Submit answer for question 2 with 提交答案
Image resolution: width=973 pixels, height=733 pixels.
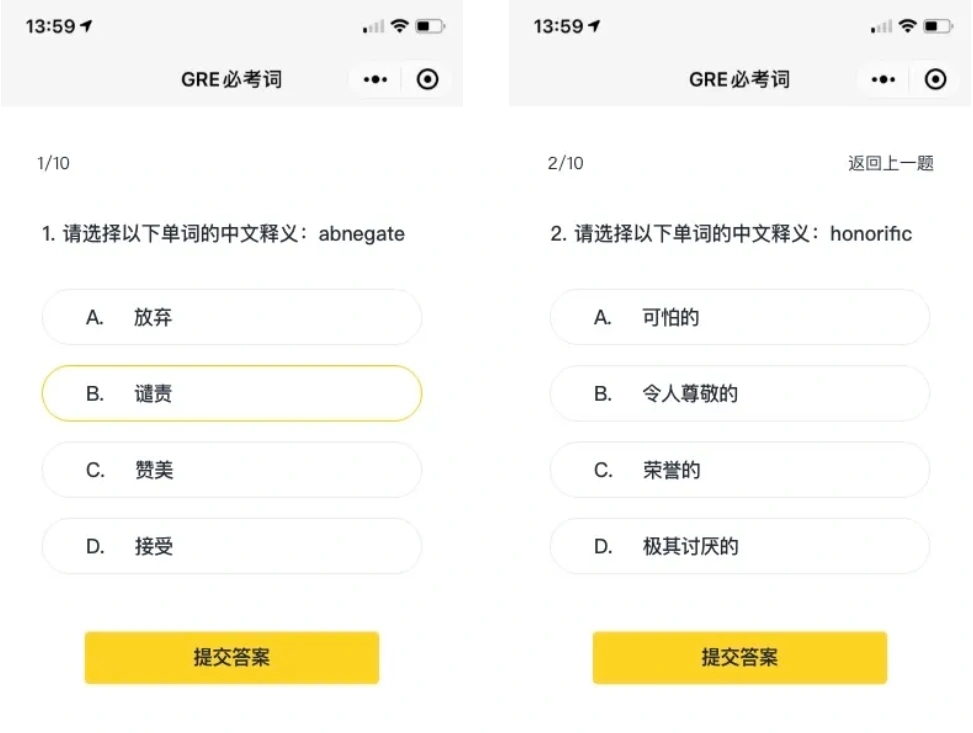point(740,657)
